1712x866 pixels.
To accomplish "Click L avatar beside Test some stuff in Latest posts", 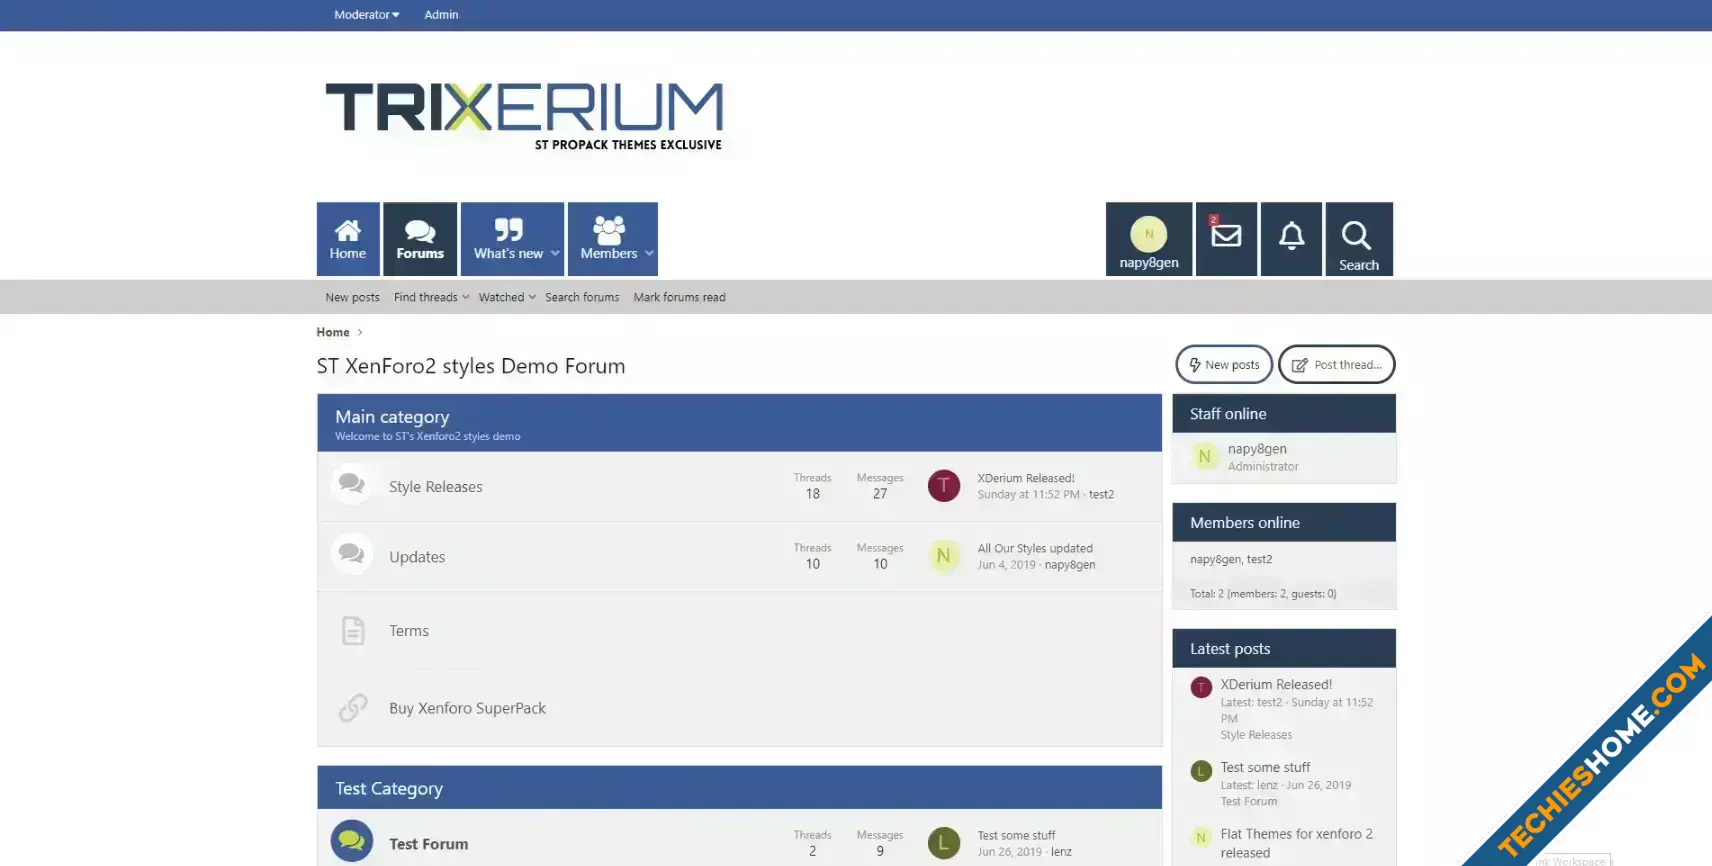I will click(x=1202, y=771).
